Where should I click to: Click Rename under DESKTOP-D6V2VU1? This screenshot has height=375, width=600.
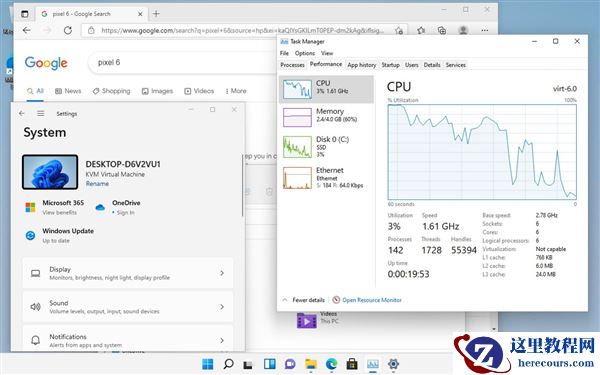pos(97,184)
